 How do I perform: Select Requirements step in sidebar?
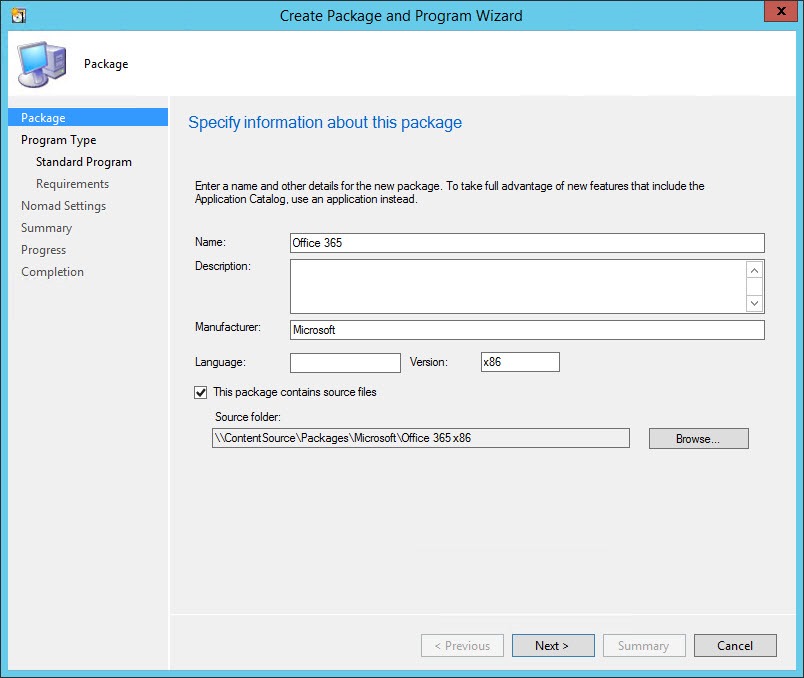tap(72, 184)
